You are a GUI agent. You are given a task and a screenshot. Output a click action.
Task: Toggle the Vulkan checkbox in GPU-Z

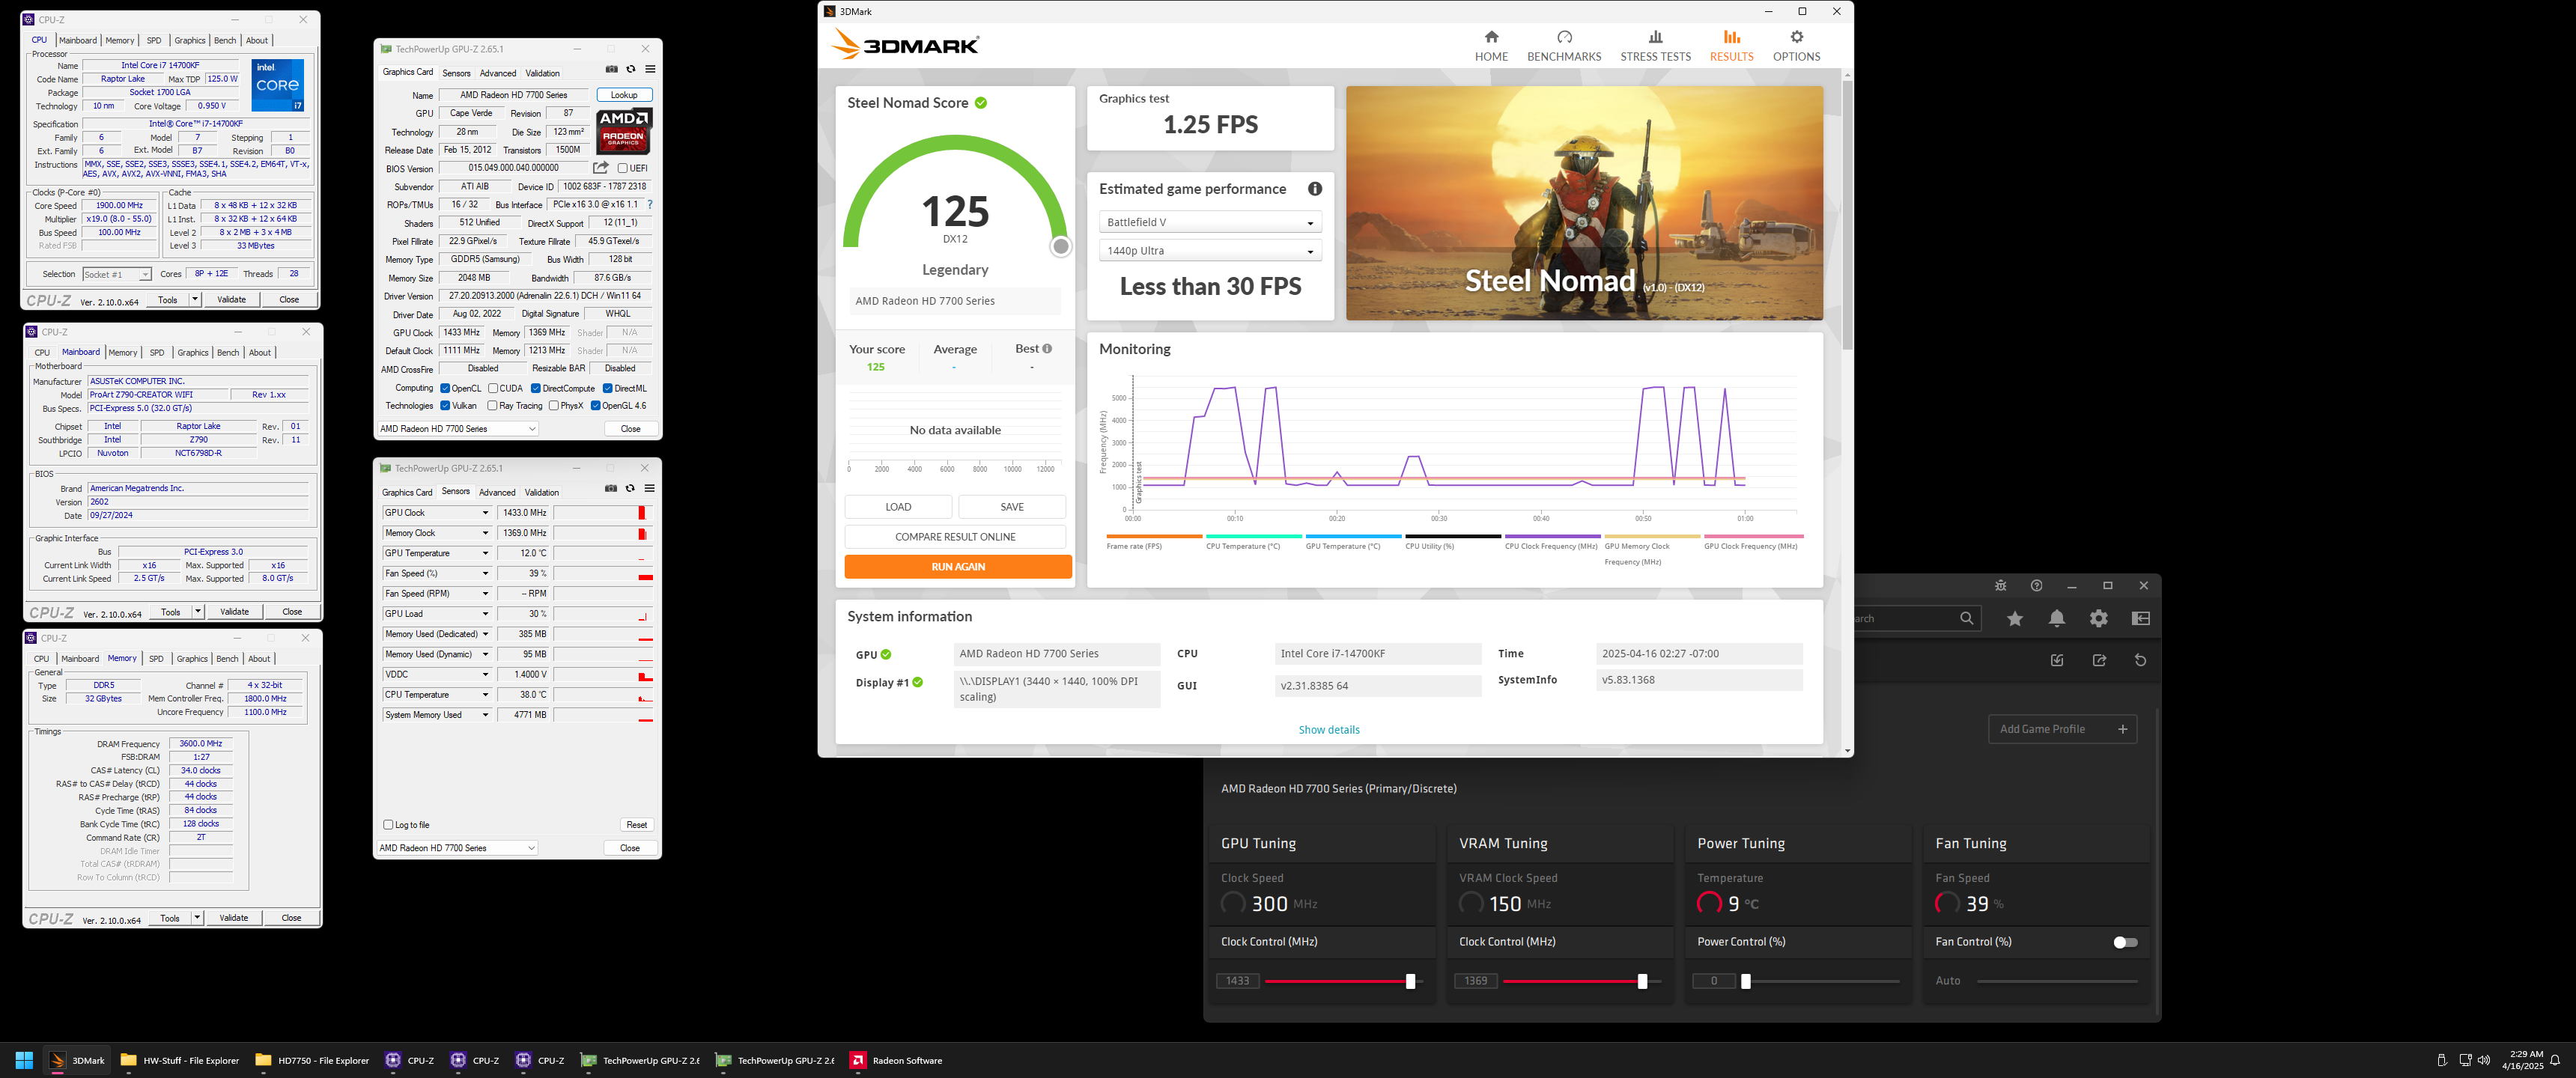click(445, 405)
